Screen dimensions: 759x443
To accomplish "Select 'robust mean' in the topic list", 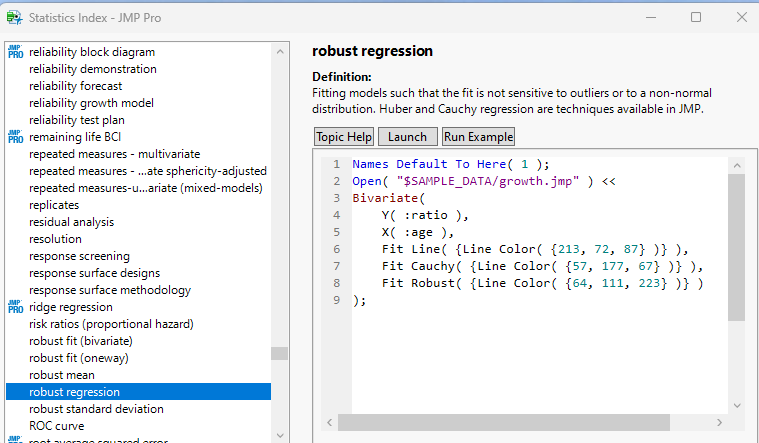I will [x=62, y=375].
